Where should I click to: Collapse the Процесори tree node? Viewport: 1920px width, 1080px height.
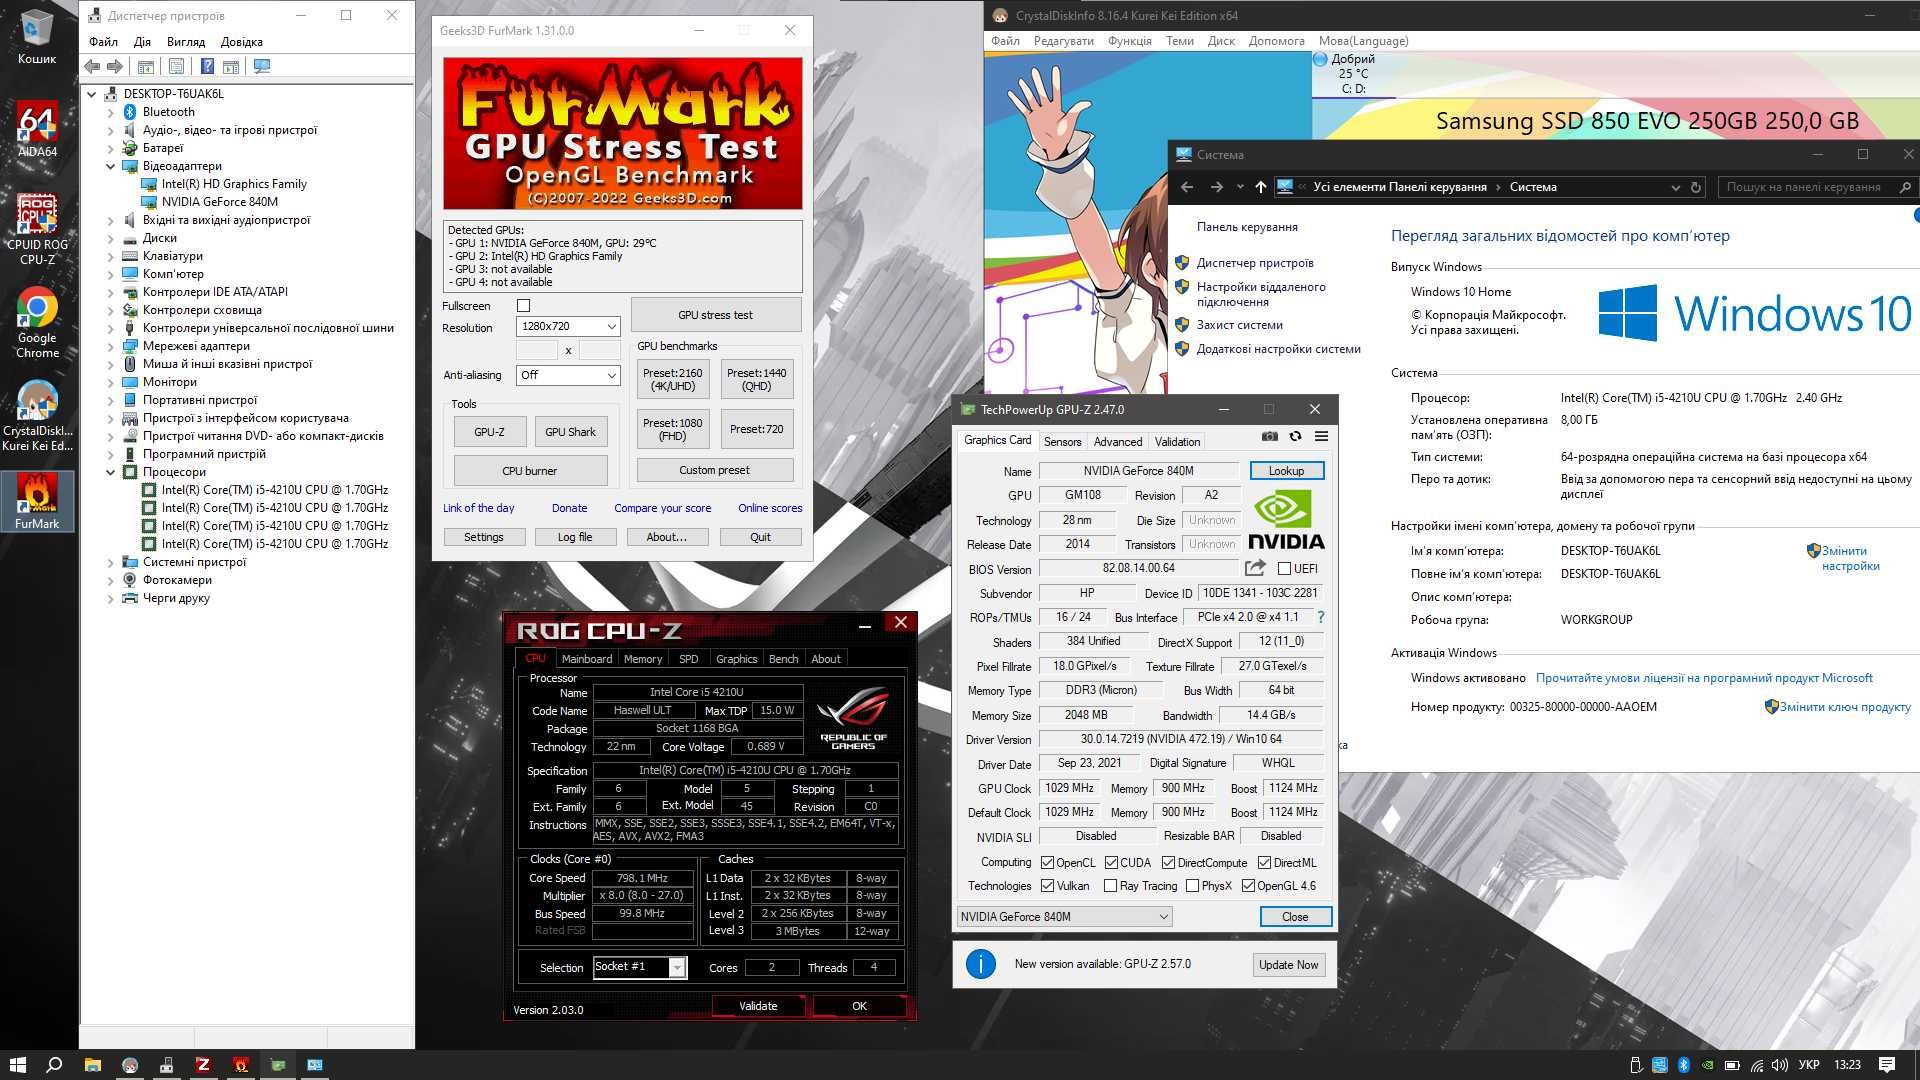[110, 472]
